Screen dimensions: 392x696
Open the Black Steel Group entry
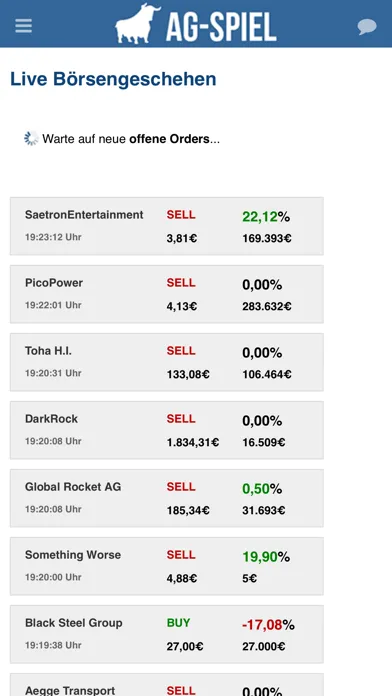(167, 634)
